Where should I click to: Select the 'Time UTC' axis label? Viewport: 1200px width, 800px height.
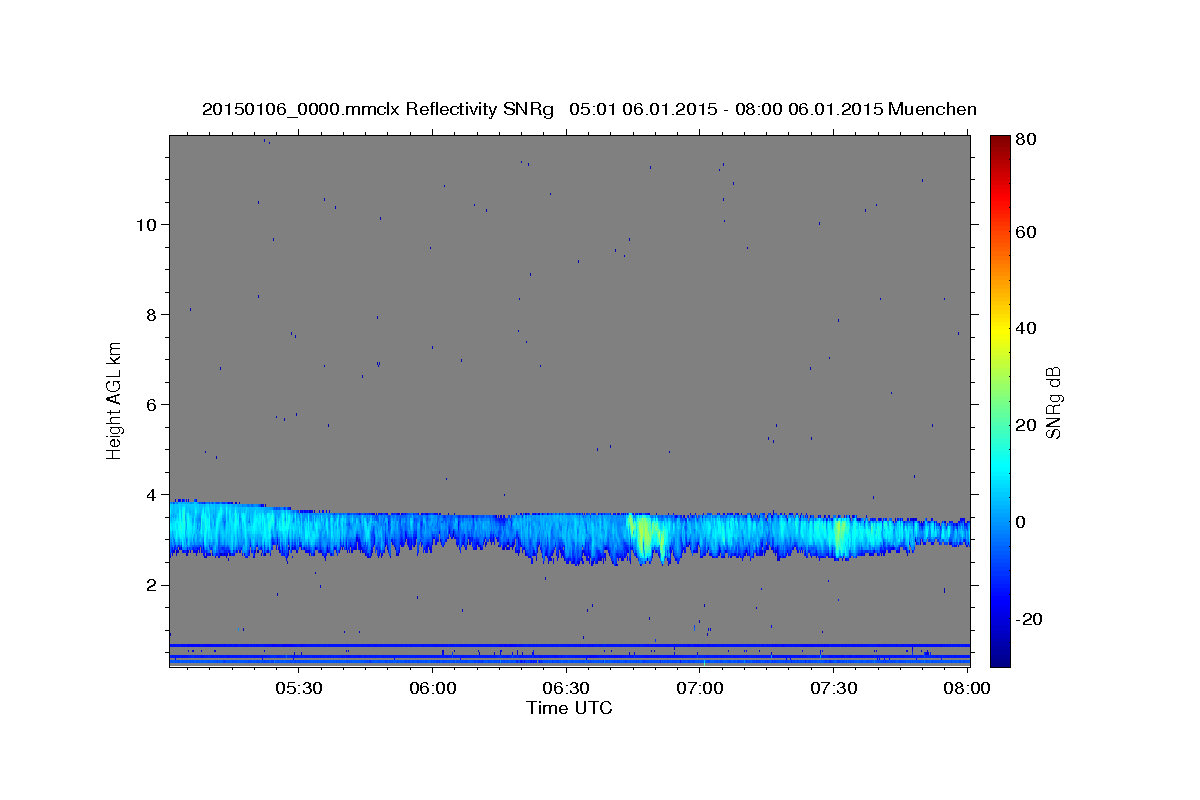[x=569, y=708]
